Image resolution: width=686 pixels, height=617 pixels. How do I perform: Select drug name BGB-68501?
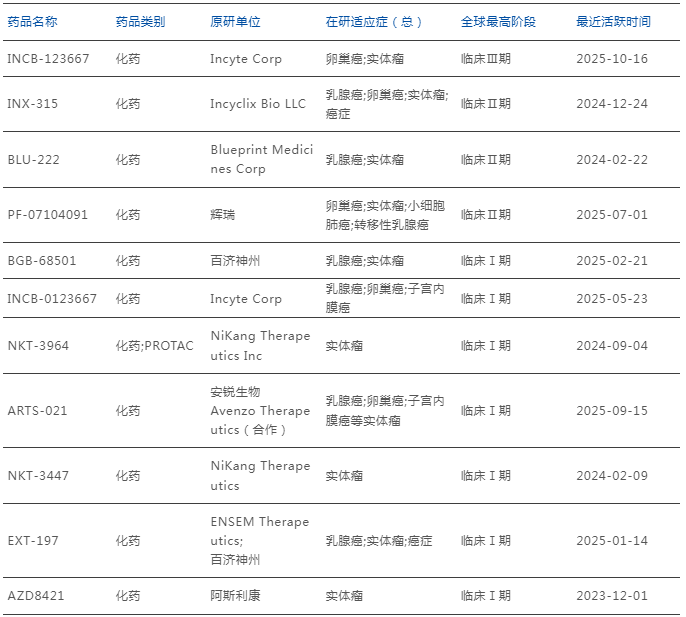point(42,261)
